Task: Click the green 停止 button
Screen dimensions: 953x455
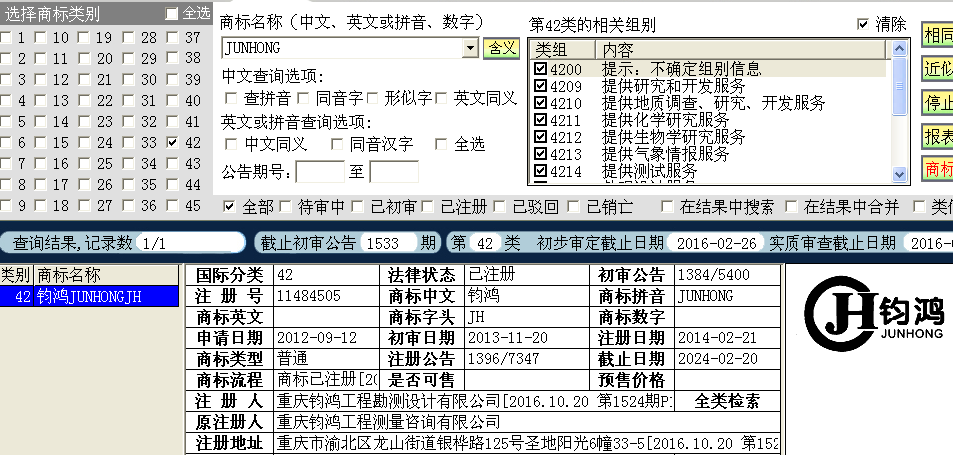Action: (x=938, y=103)
